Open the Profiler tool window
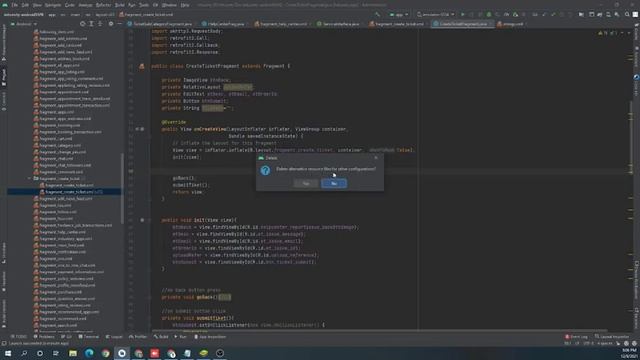 click(138, 337)
